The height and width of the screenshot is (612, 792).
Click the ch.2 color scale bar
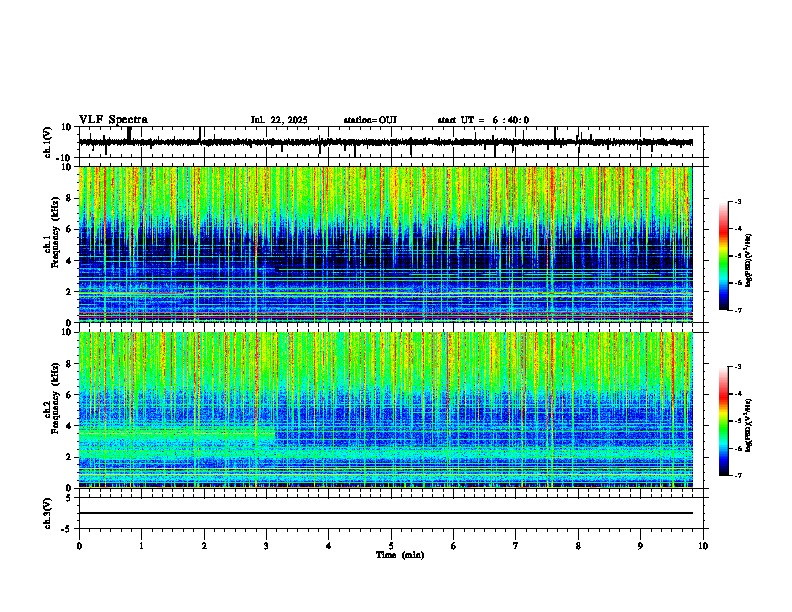724,421
